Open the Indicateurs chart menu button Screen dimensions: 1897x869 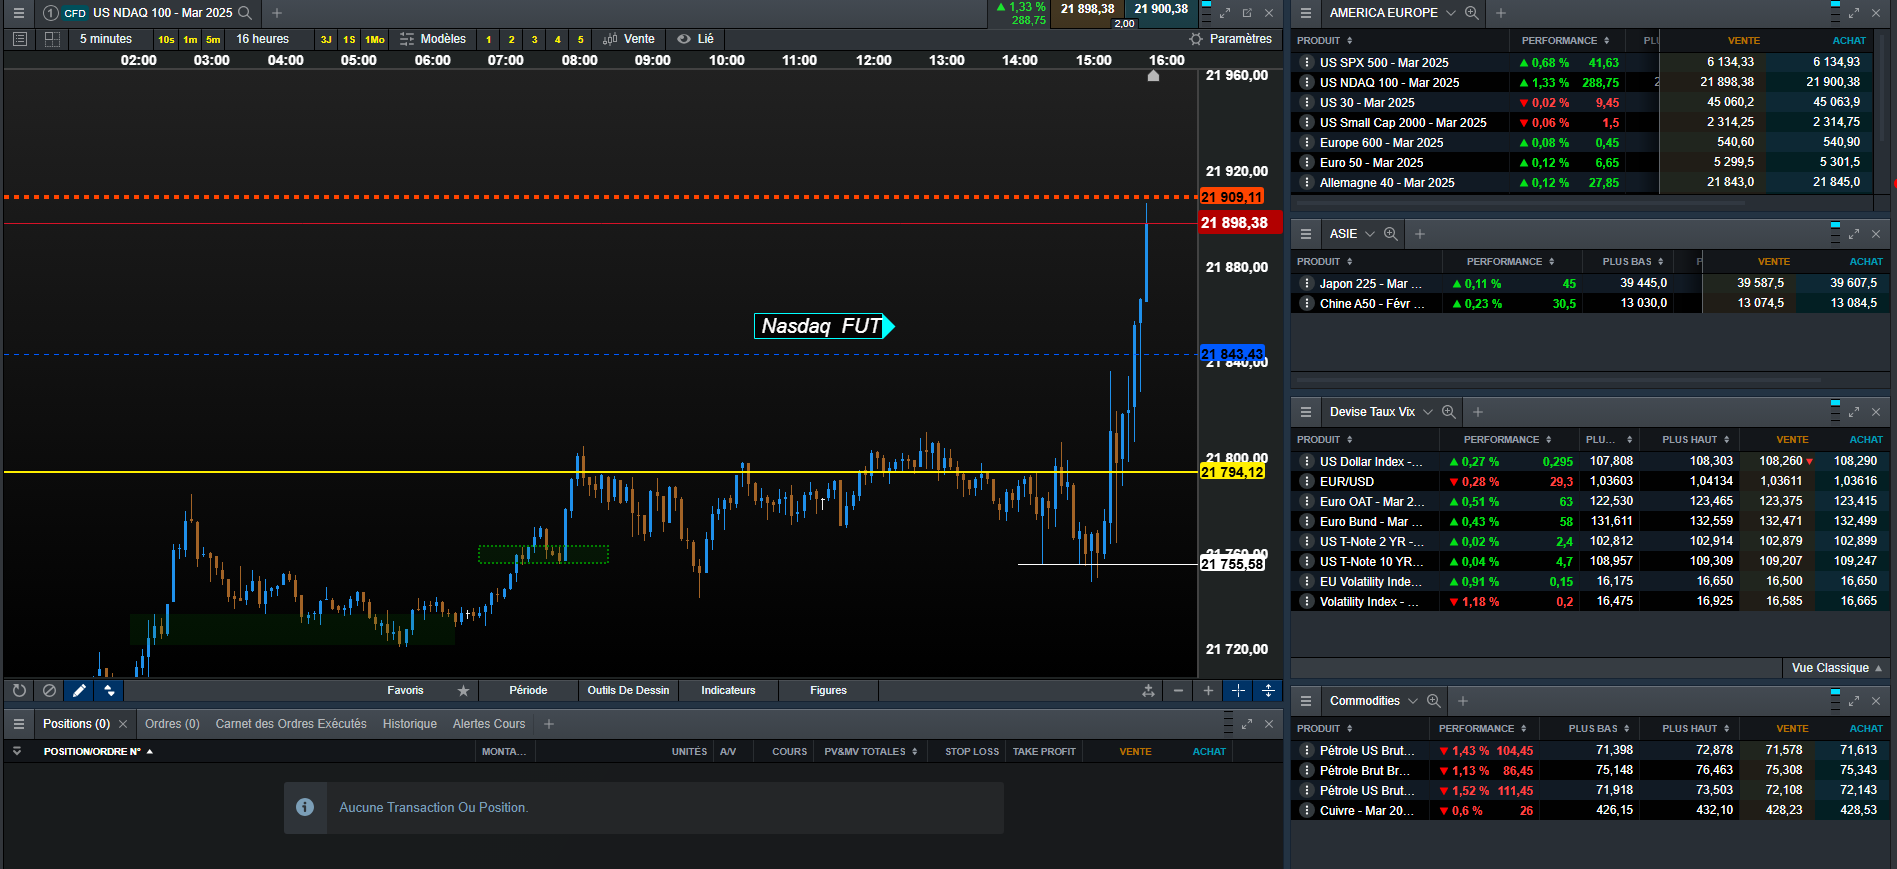click(x=728, y=690)
